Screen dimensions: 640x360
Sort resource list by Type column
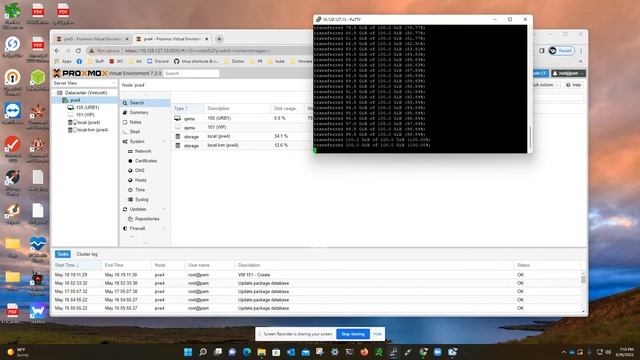pyautogui.click(x=187, y=109)
